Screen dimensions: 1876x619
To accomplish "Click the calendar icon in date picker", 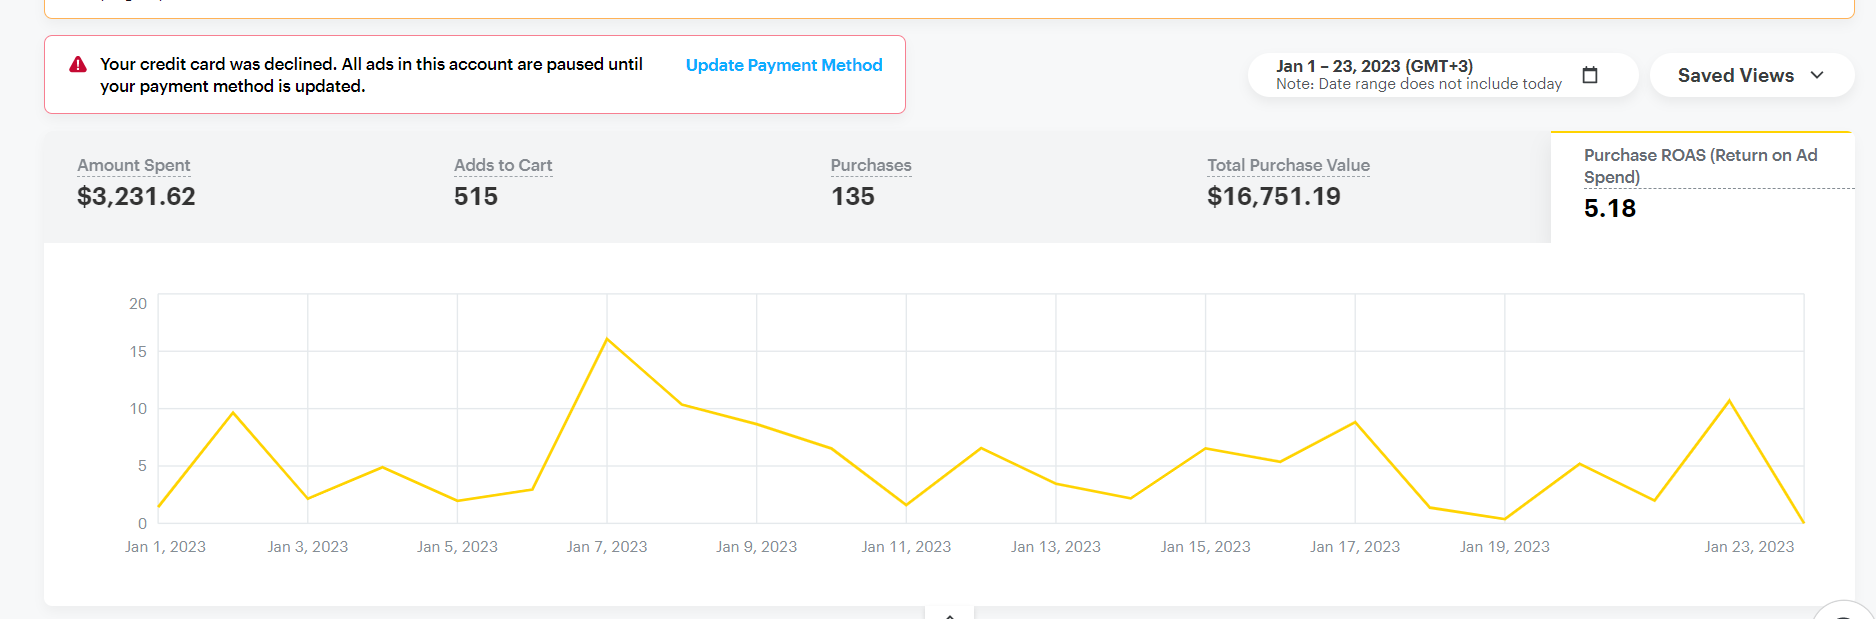I will [x=1590, y=75].
